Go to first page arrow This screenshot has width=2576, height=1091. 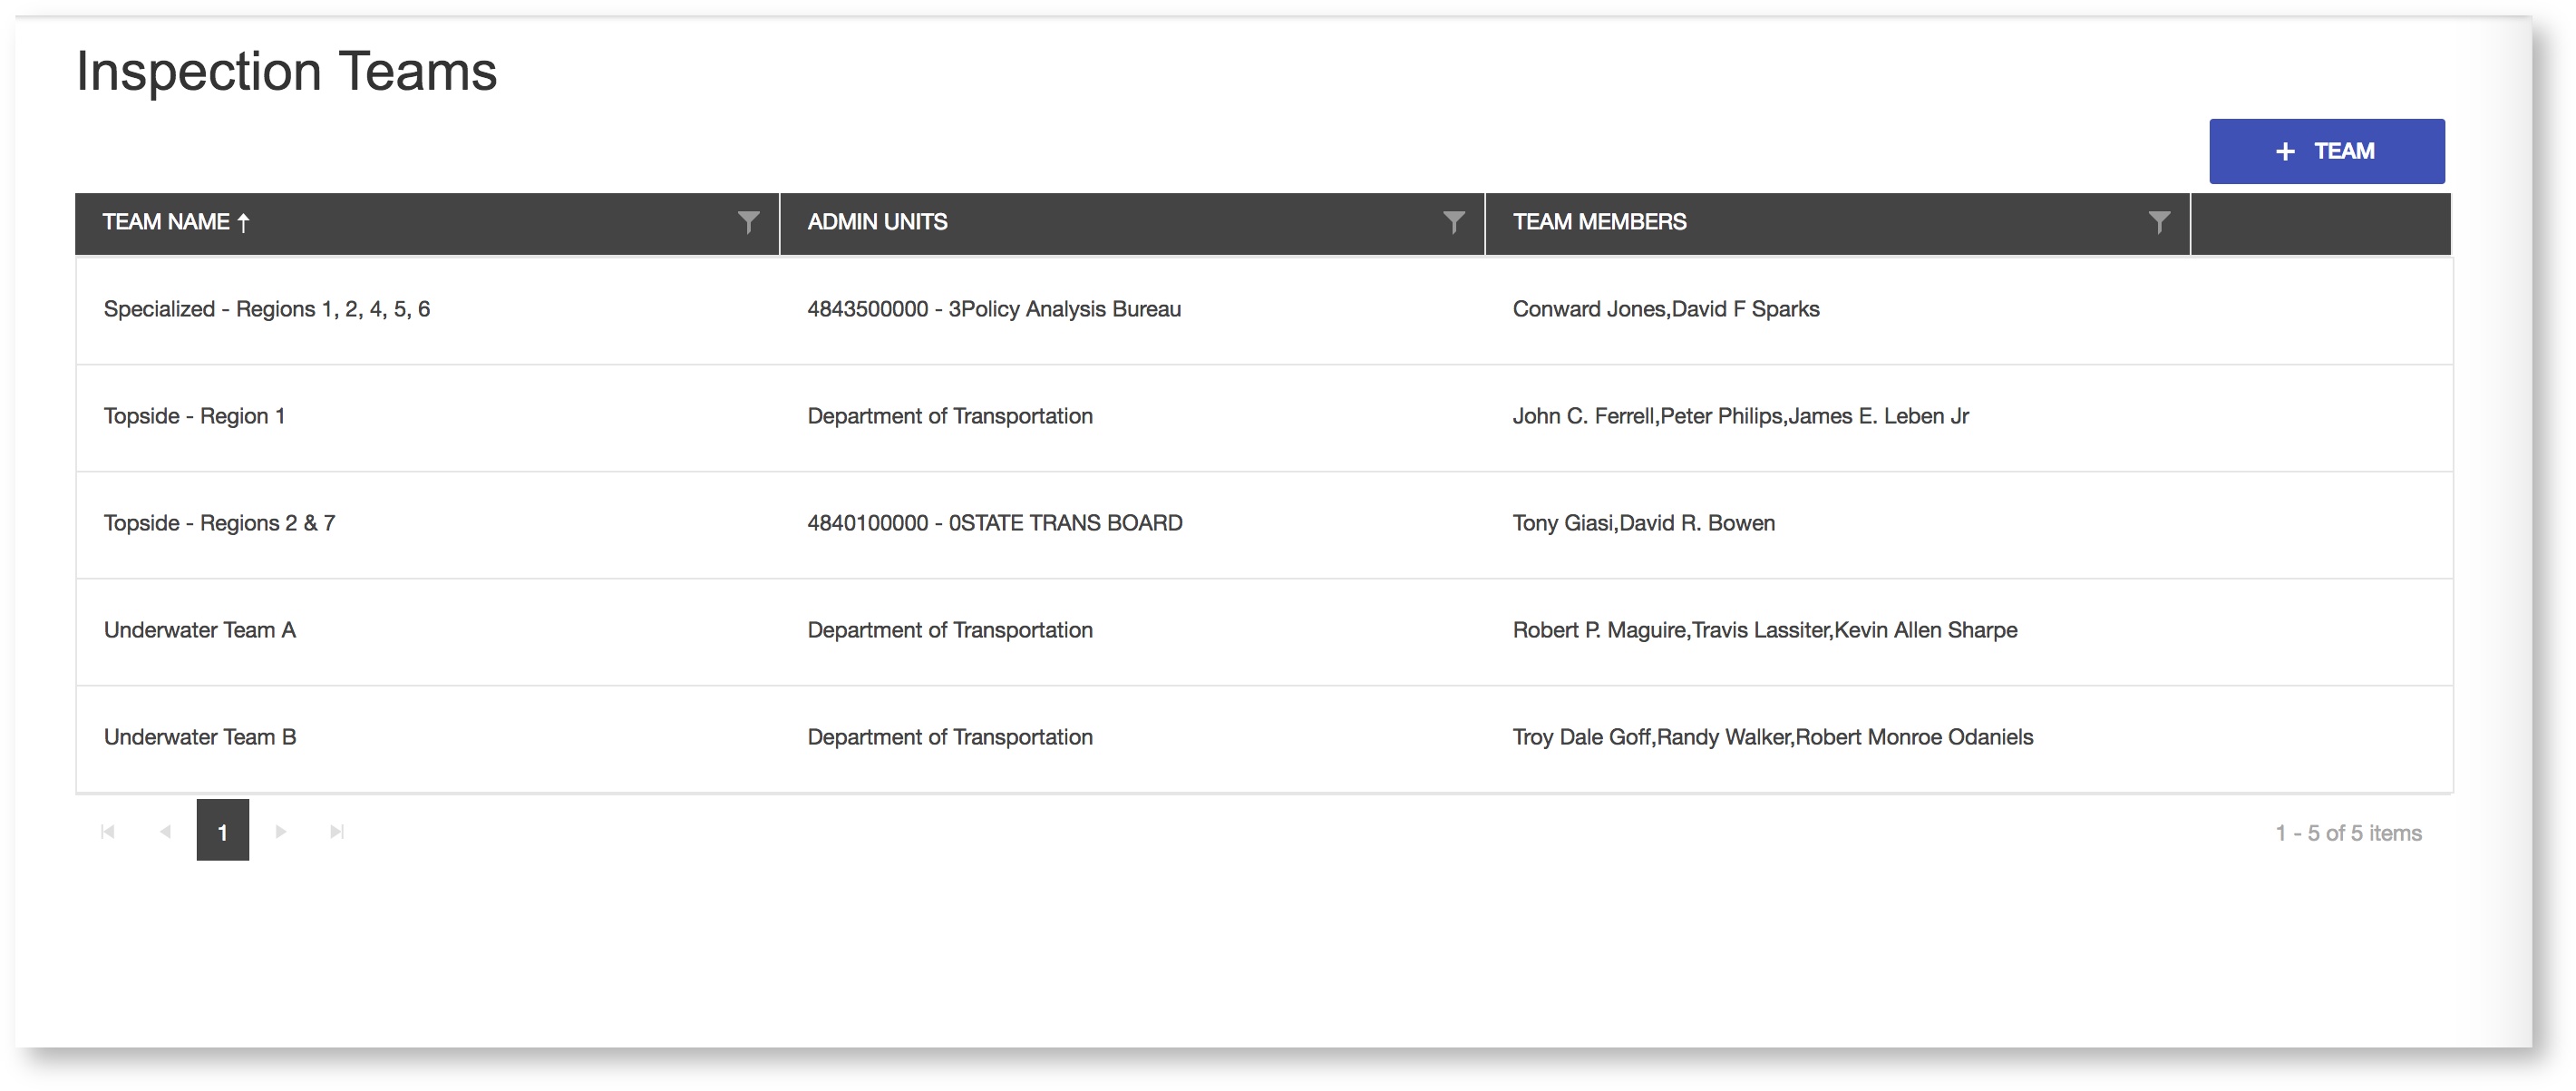(108, 832)
